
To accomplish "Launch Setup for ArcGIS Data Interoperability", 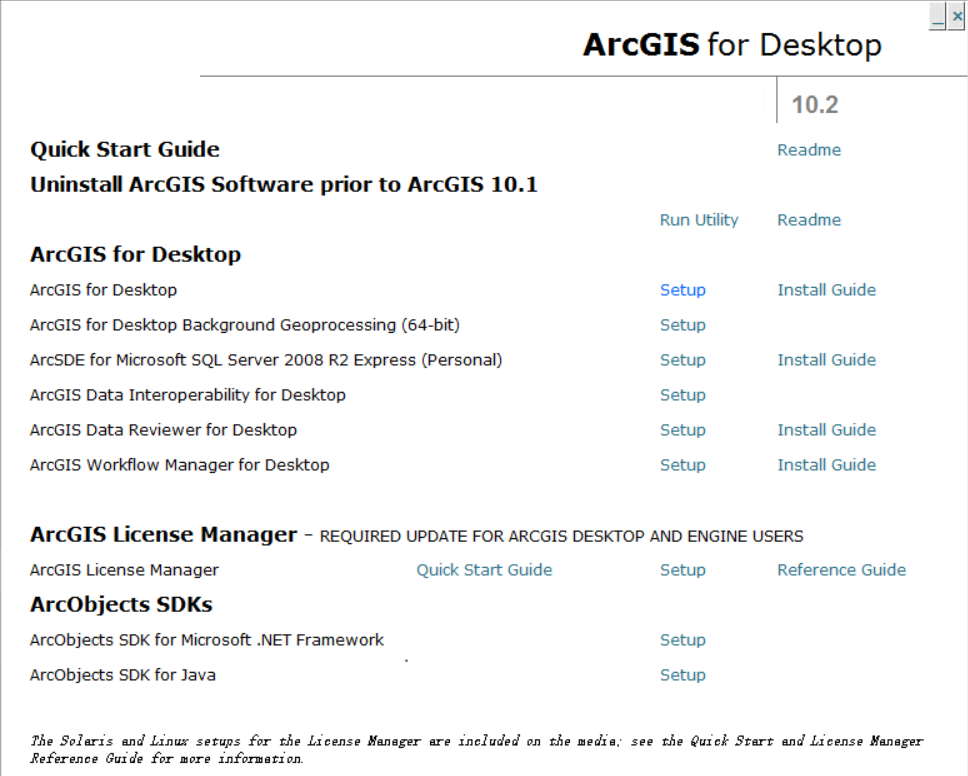I will point(683,395).
